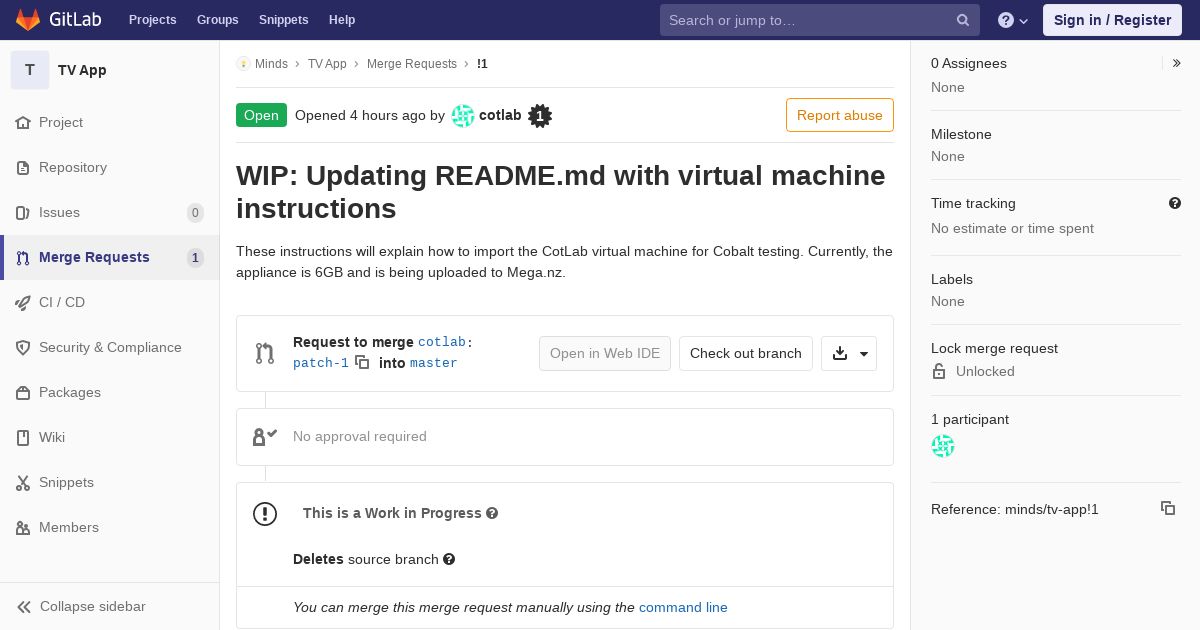Click the Labels heading text
Screen dimensions: 1200x630
(952, 279)
